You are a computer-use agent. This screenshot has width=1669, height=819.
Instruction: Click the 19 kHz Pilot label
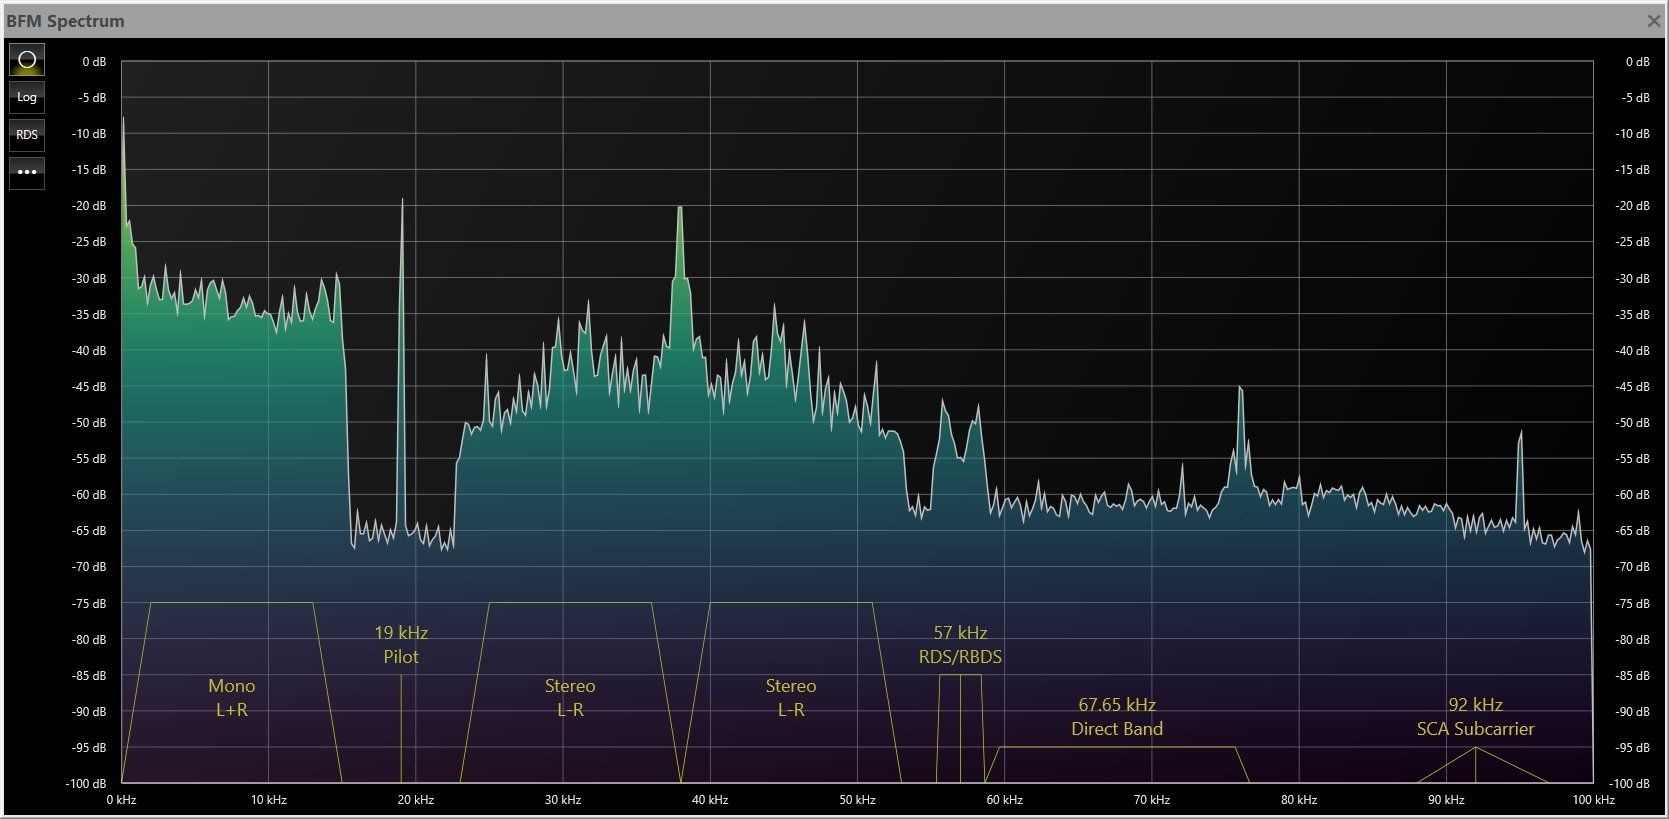click(401, 645)
